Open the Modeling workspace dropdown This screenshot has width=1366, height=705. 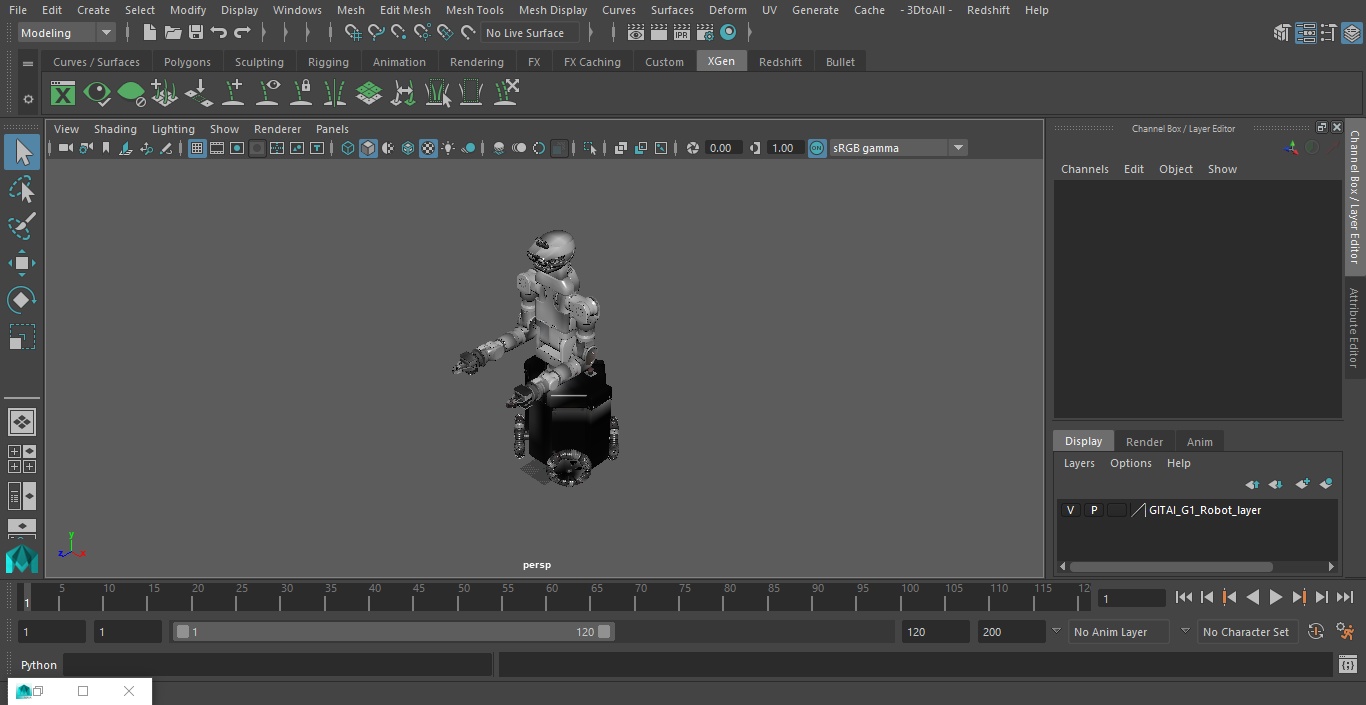click(x=67, y=33)
